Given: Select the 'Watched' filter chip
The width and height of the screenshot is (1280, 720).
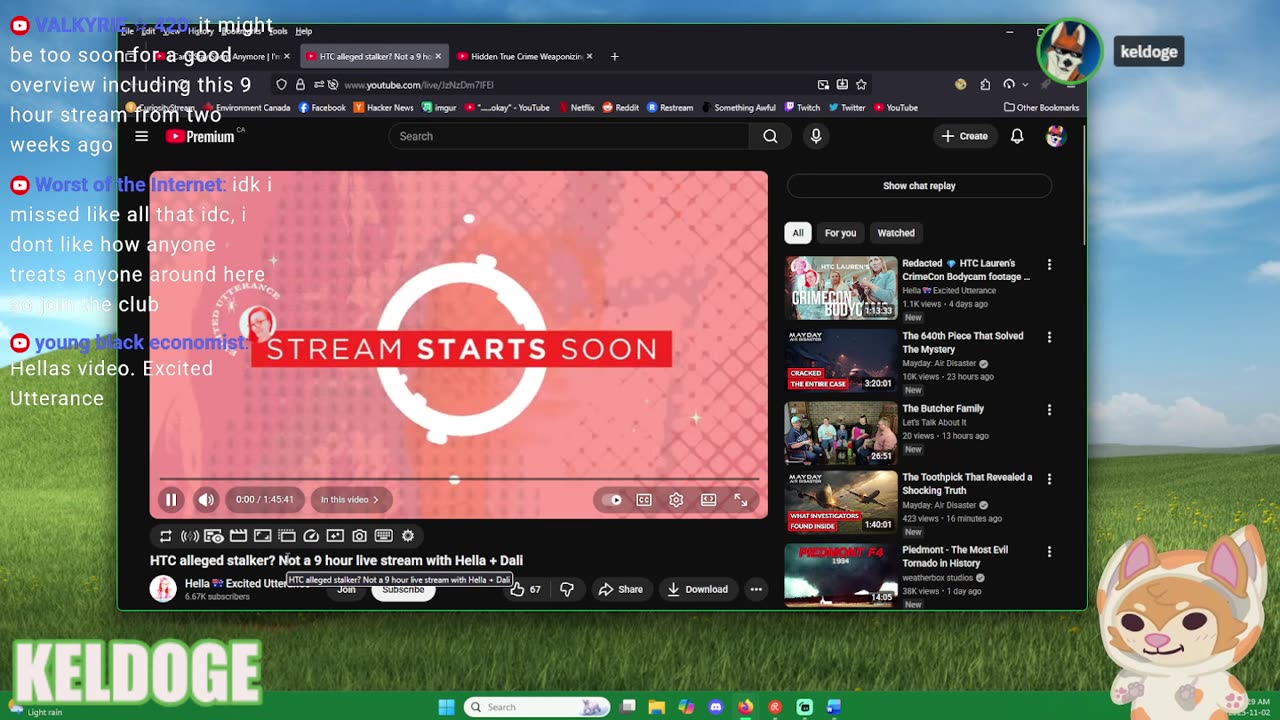Looking at the screenshot, I should (896, 233).
